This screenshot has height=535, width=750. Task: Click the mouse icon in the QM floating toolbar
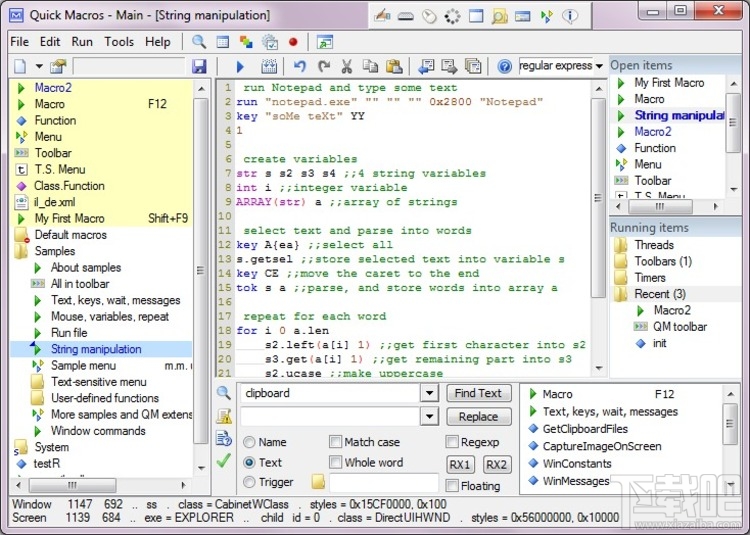[x=429, y=17]
